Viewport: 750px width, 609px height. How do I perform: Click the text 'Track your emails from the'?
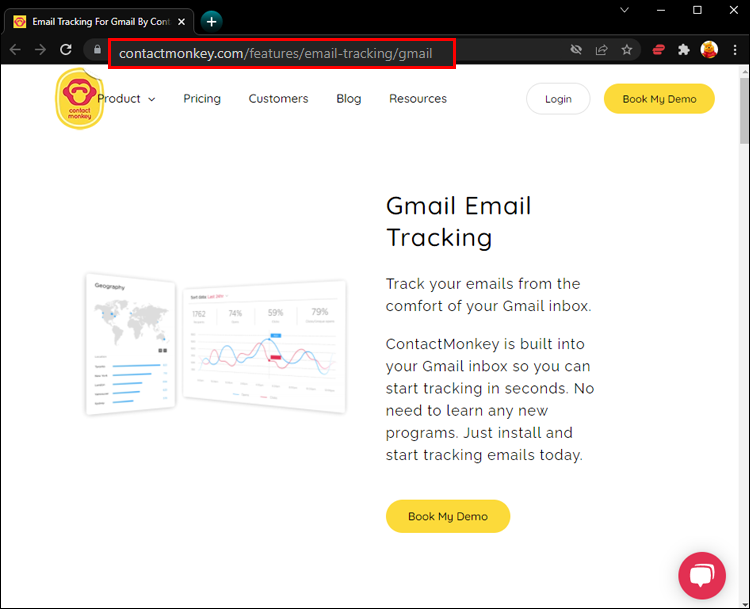483,284
